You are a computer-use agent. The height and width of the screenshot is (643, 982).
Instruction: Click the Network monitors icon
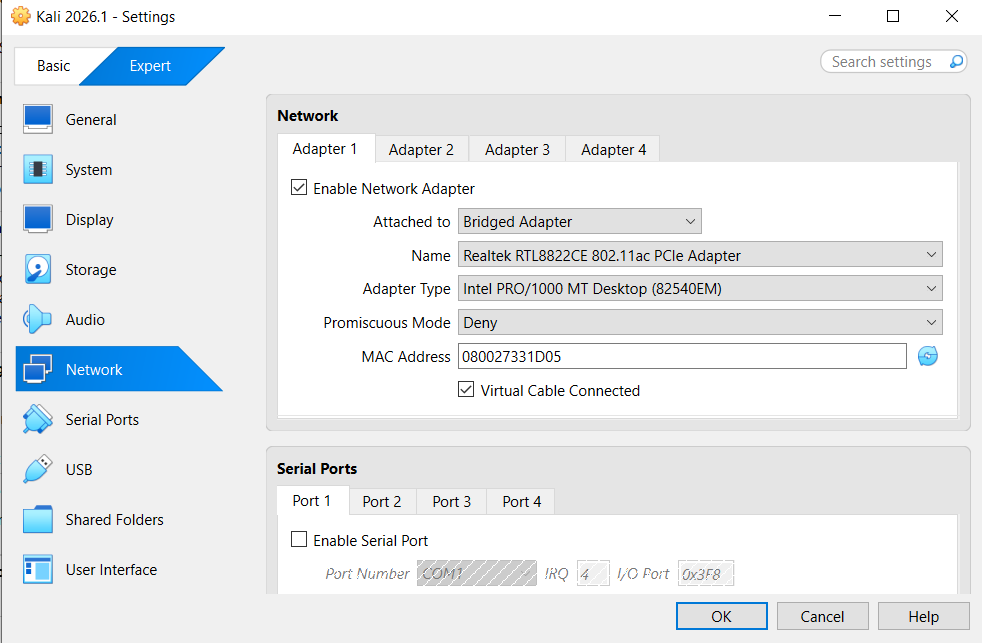[38, 369]
